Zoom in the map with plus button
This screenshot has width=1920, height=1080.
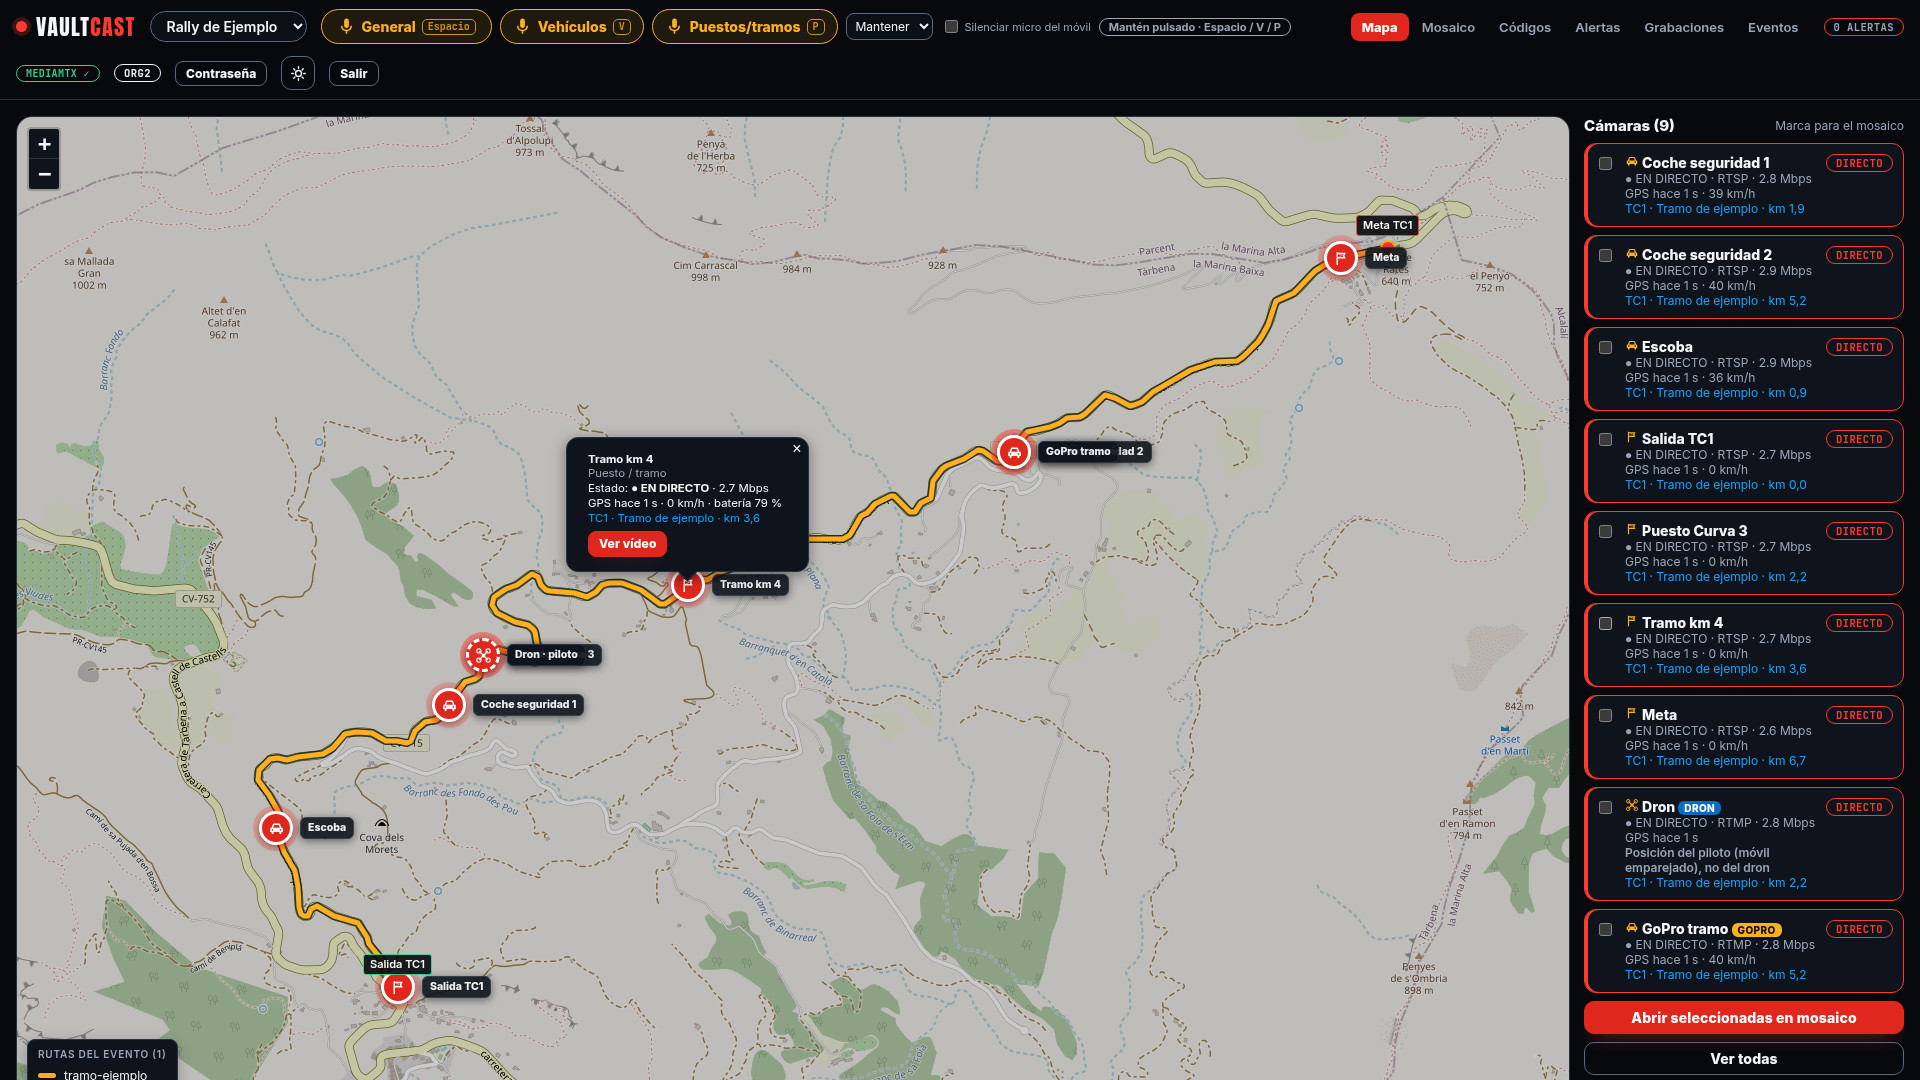click(x=44, y=144)
